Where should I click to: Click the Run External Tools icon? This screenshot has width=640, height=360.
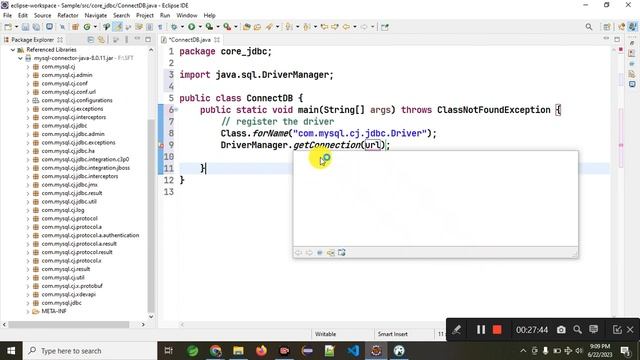(227, 27)
